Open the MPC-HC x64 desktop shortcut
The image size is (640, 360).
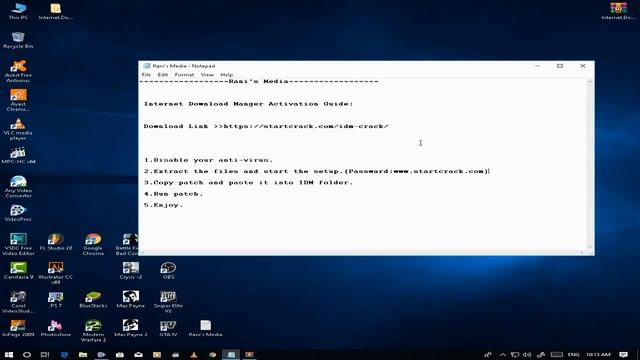(18, 156)
